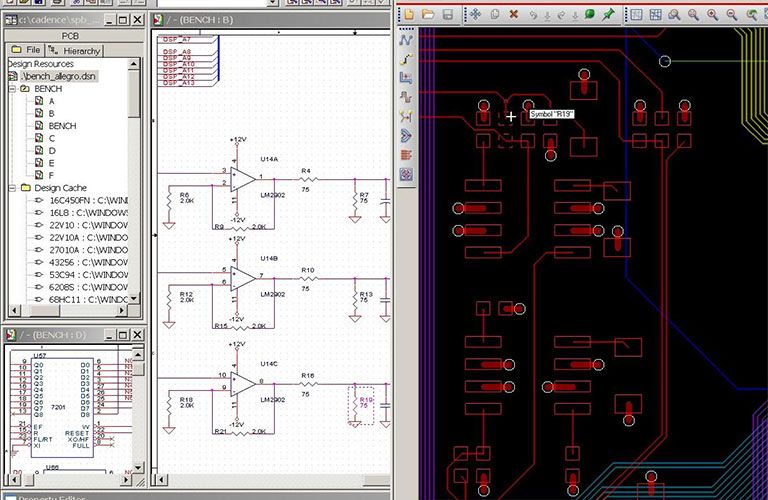
Task: Click the Open folder icon in PCB toolbar
Action: click(x=428, y=14)
